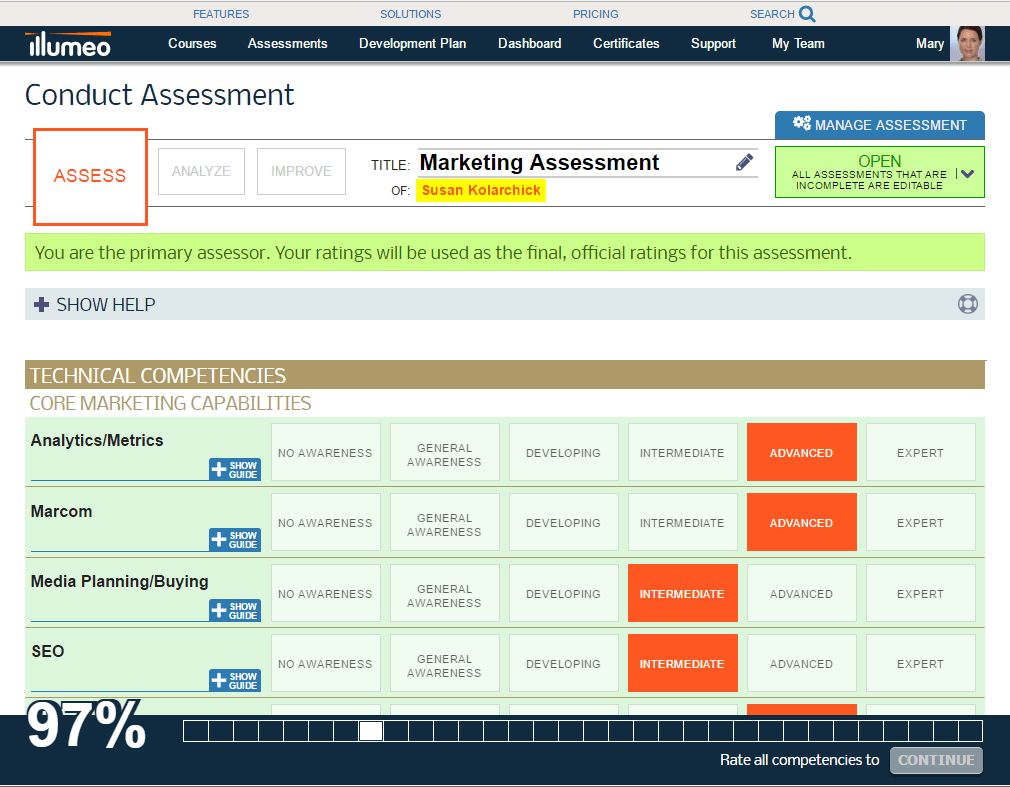Screen dimensions: 1010x787
Task: Rate SEO as No Awareness
Action: [326, 663]
